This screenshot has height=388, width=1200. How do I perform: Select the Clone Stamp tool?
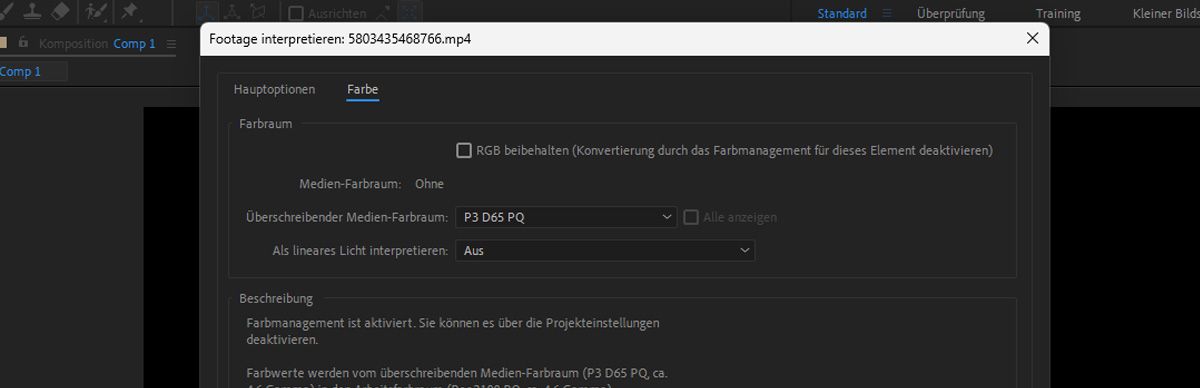point(33,11)
